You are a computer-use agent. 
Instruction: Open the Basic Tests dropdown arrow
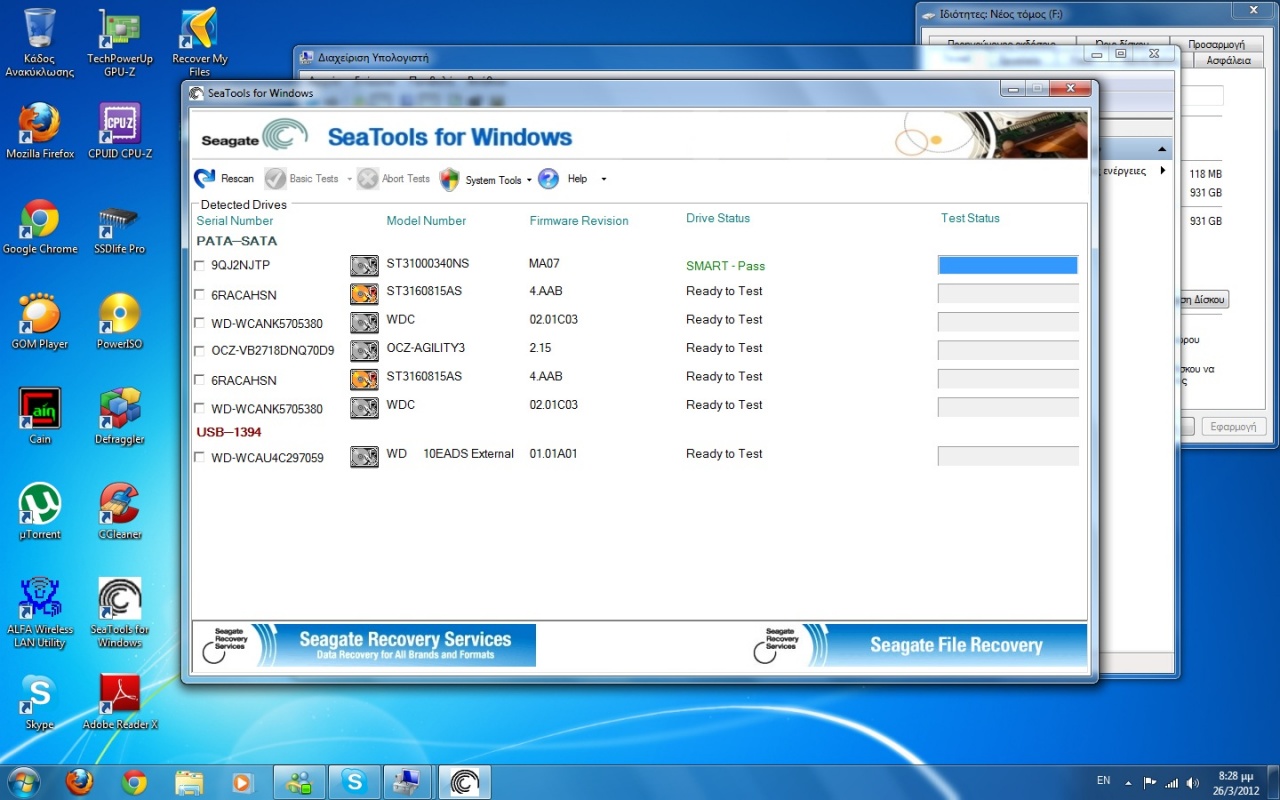pyautogui.click(x=349, y=179)
